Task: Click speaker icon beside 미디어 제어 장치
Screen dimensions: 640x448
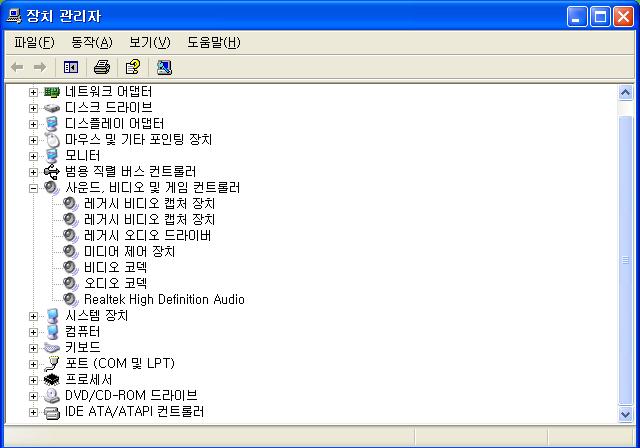Action: (71, 252)
